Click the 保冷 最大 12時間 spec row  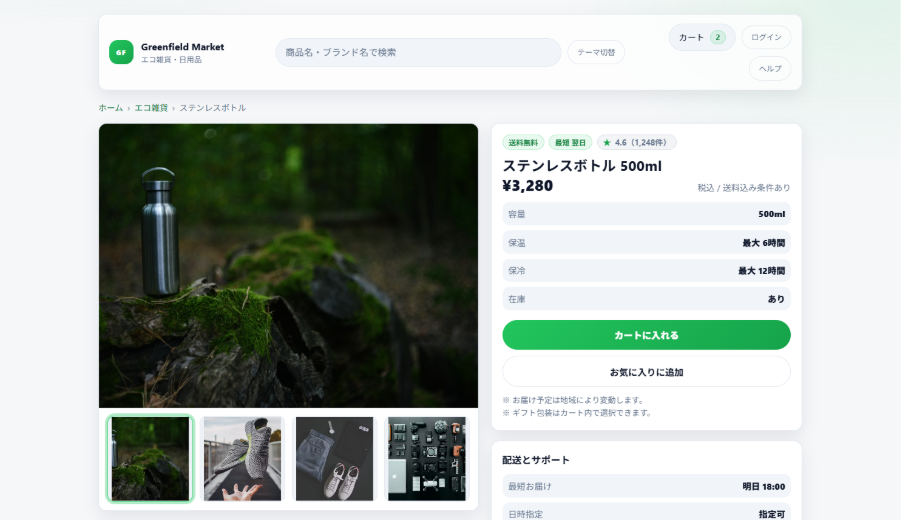646,271
